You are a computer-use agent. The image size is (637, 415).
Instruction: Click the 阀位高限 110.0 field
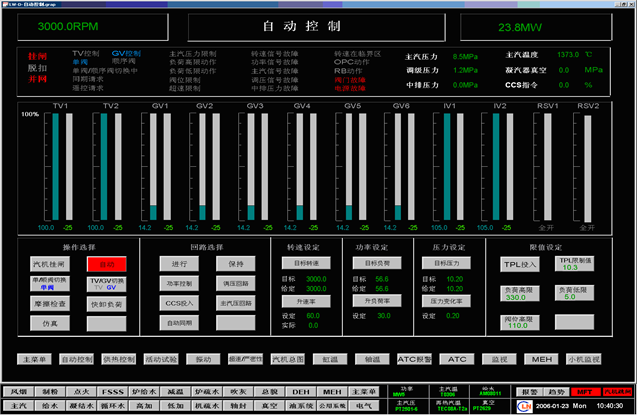(x=520, y=322)
